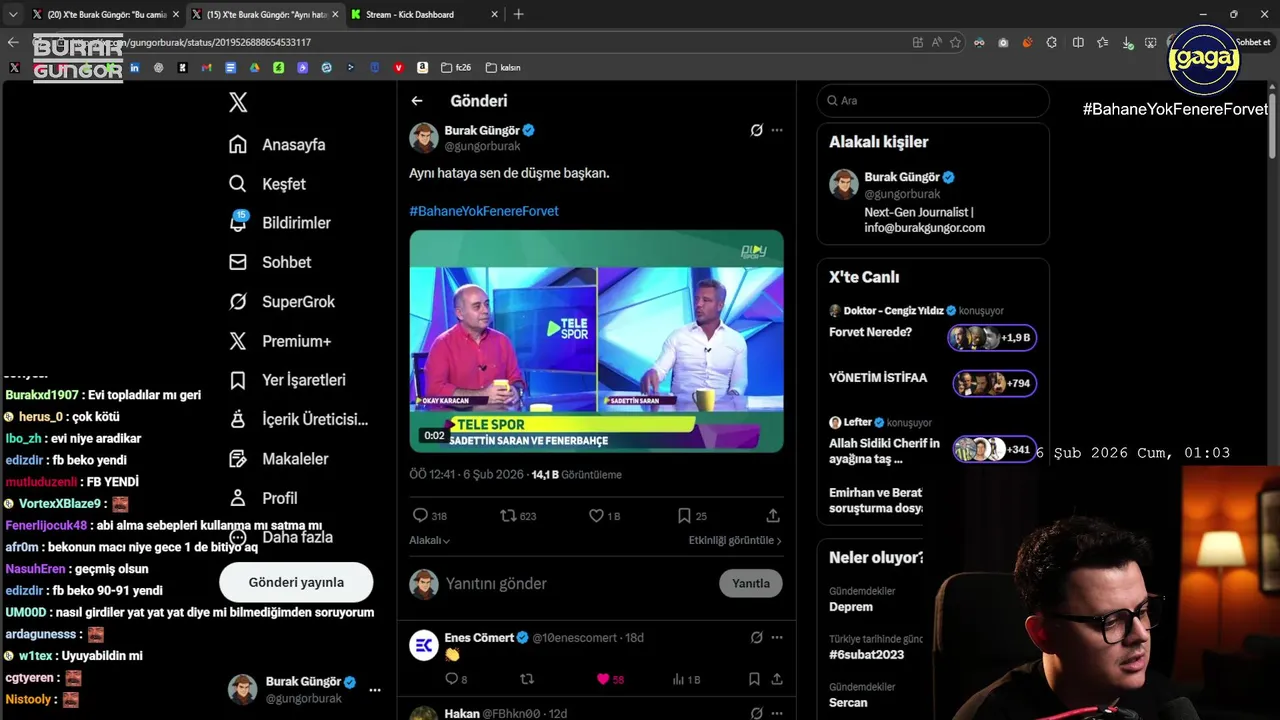The height and width of the screenshot is (720, 1280).
Task: Open #BahaneYokFenereForvet hashtag link in post
Action: pos(484,211)
